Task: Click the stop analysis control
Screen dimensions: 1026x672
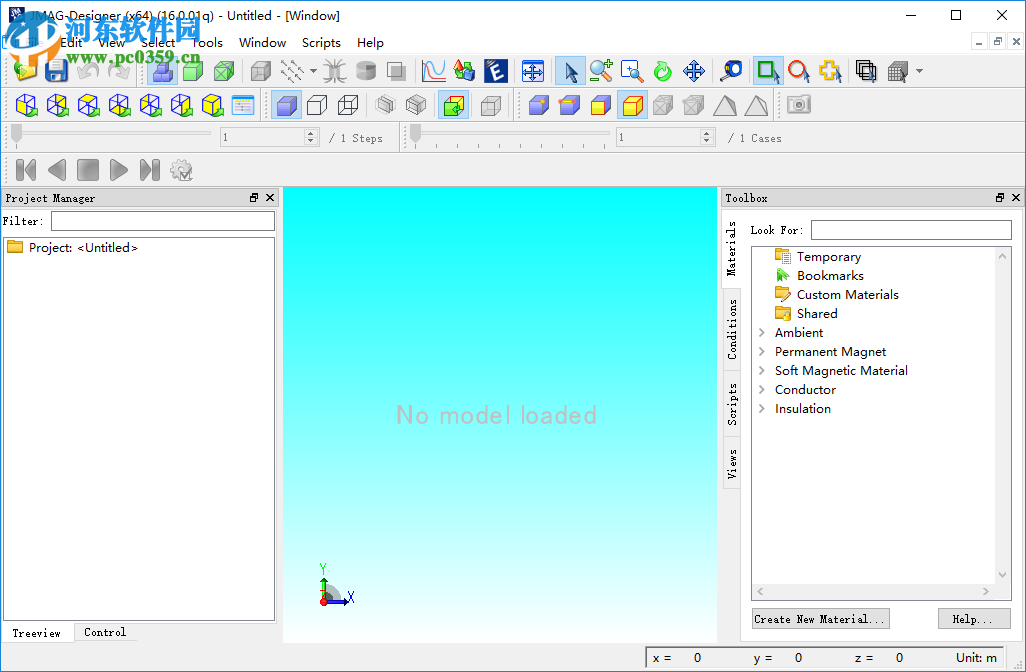Action: pos(87,170)
